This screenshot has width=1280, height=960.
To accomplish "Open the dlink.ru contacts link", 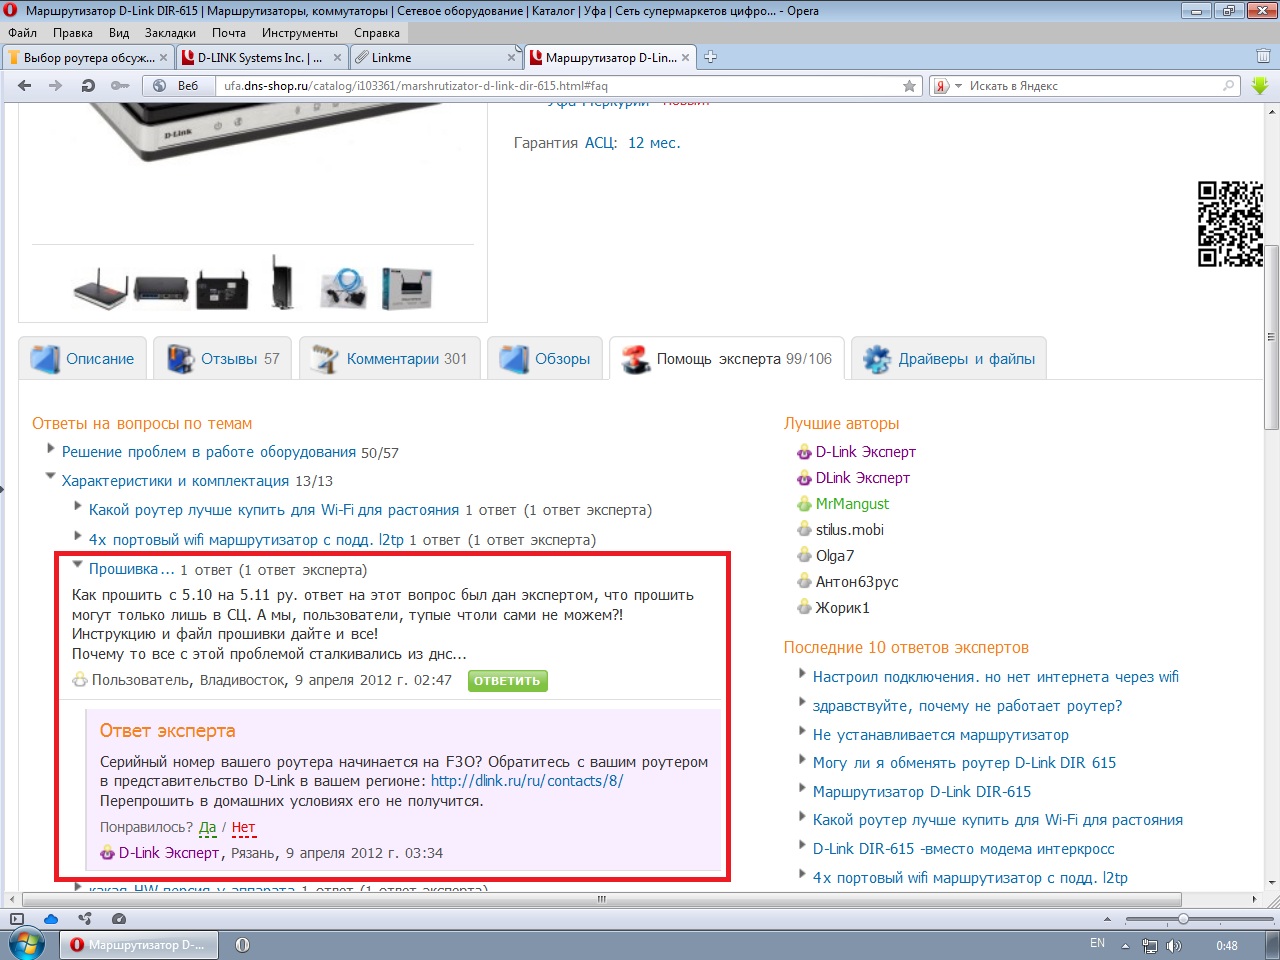I will coord(526,781).
